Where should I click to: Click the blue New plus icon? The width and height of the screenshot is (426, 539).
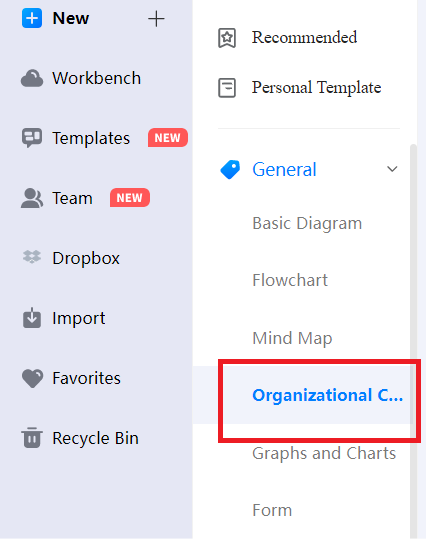[32, 18]
